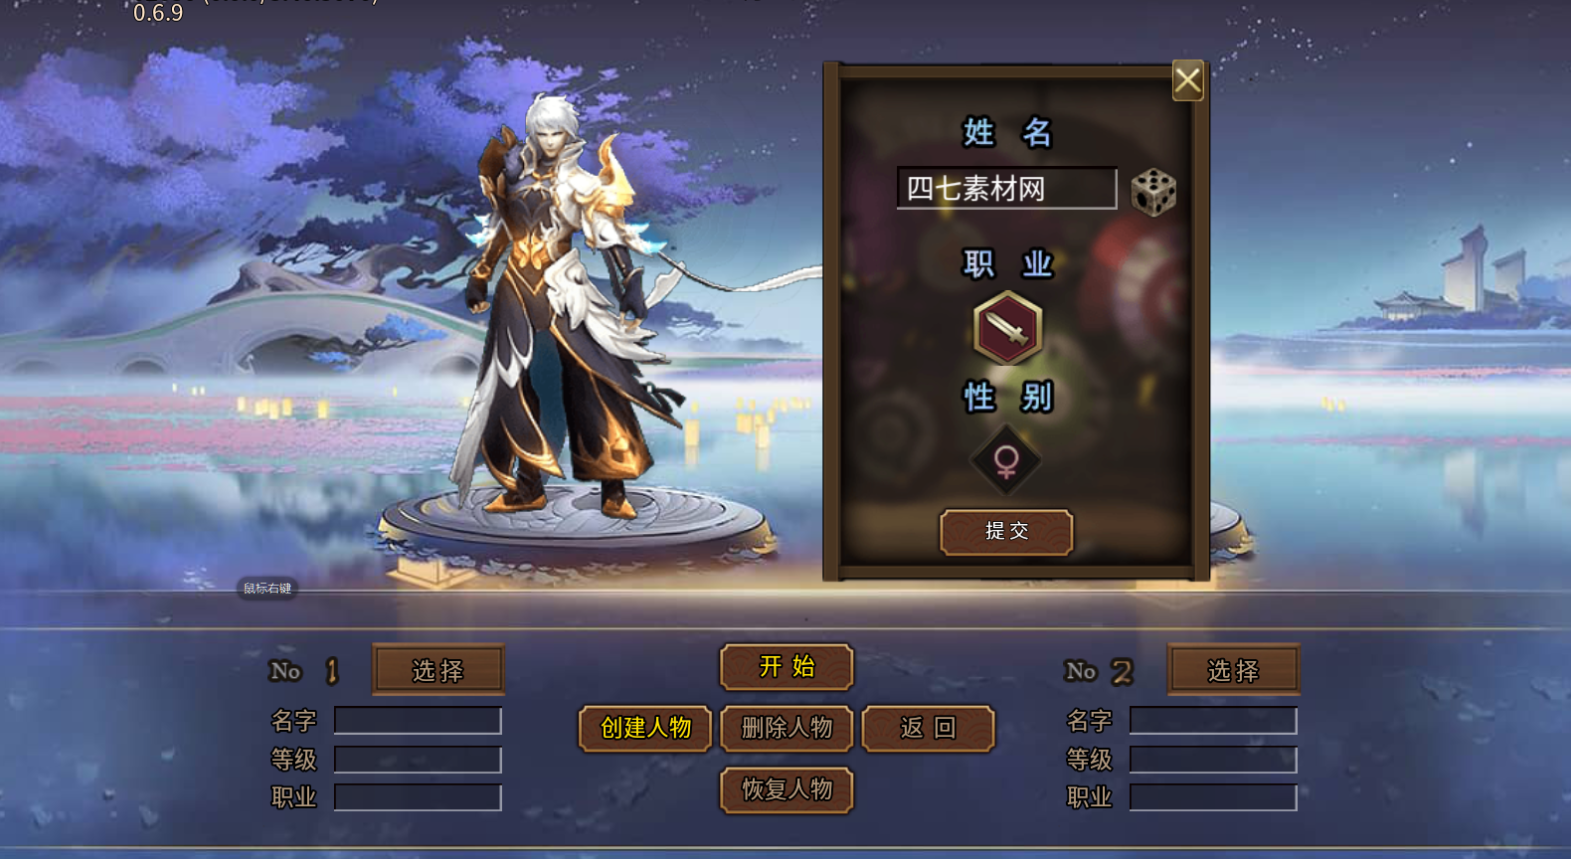Choose slot No 1 with 选择 button
The height and width of the screenshot is (859, 1571).
[438, 670]
